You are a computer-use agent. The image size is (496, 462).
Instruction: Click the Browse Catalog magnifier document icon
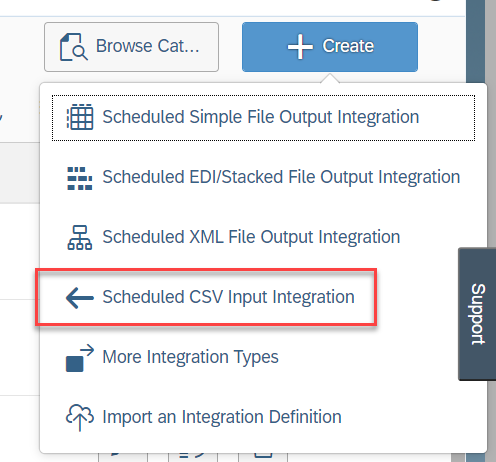tap(74, 47)
